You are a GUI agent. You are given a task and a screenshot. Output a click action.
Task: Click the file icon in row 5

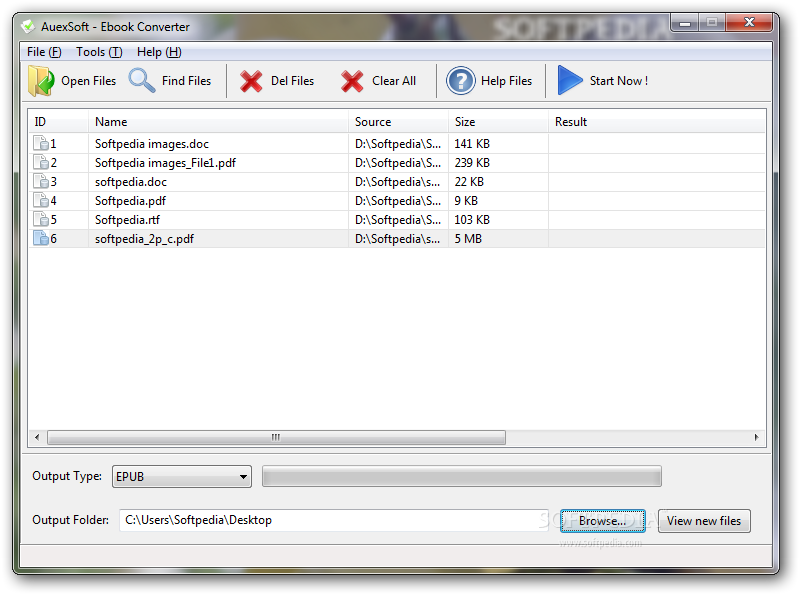point(41,219)
